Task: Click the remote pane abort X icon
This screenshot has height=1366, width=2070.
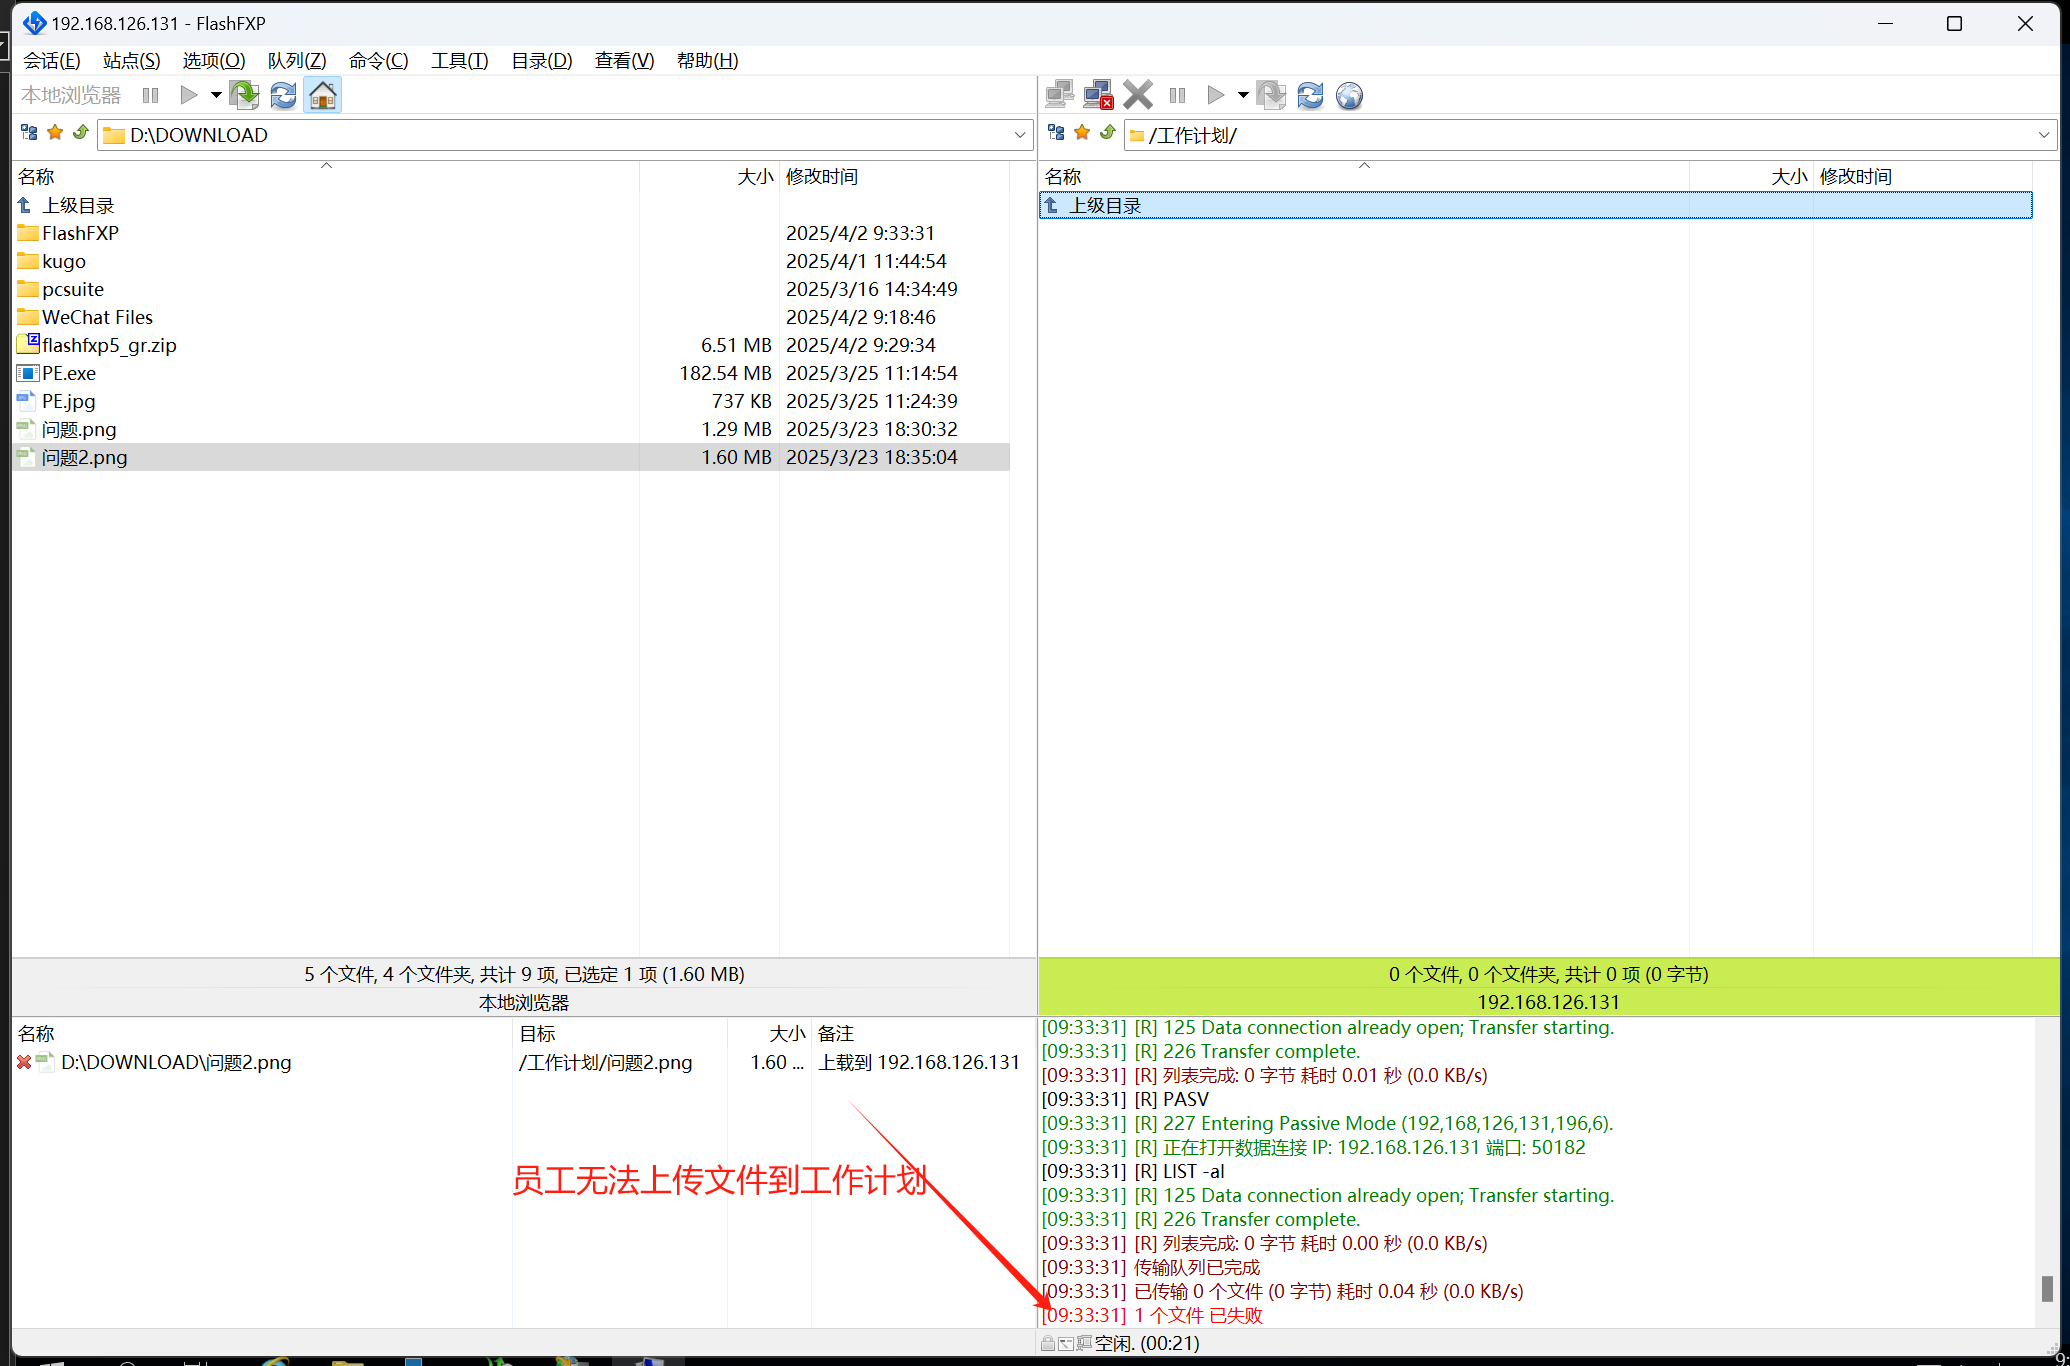Action: (1137, 95)
